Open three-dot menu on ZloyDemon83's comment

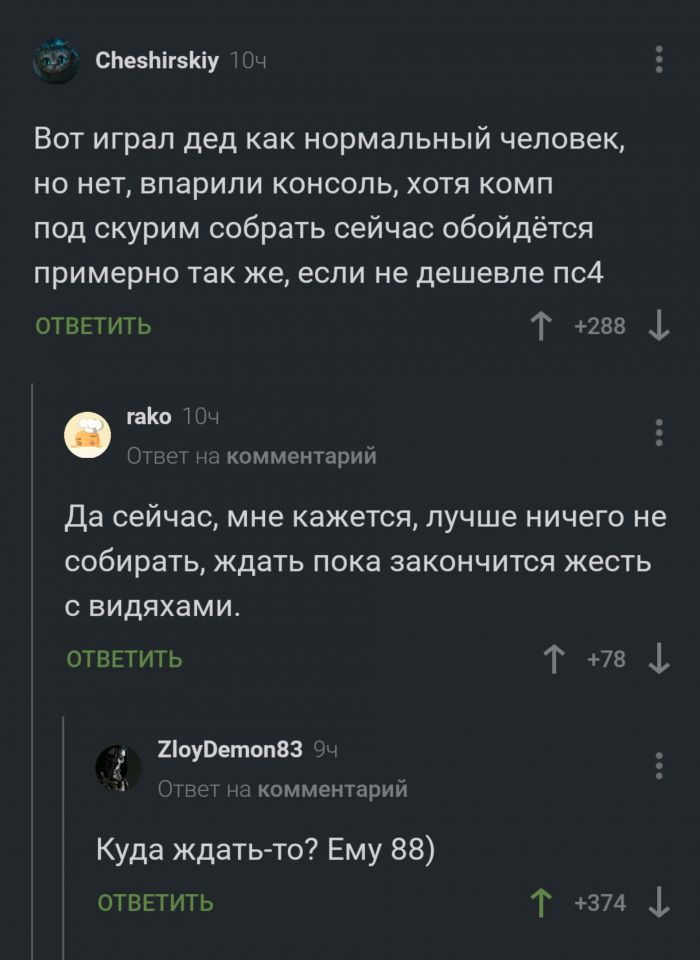(x=658, y=765)
